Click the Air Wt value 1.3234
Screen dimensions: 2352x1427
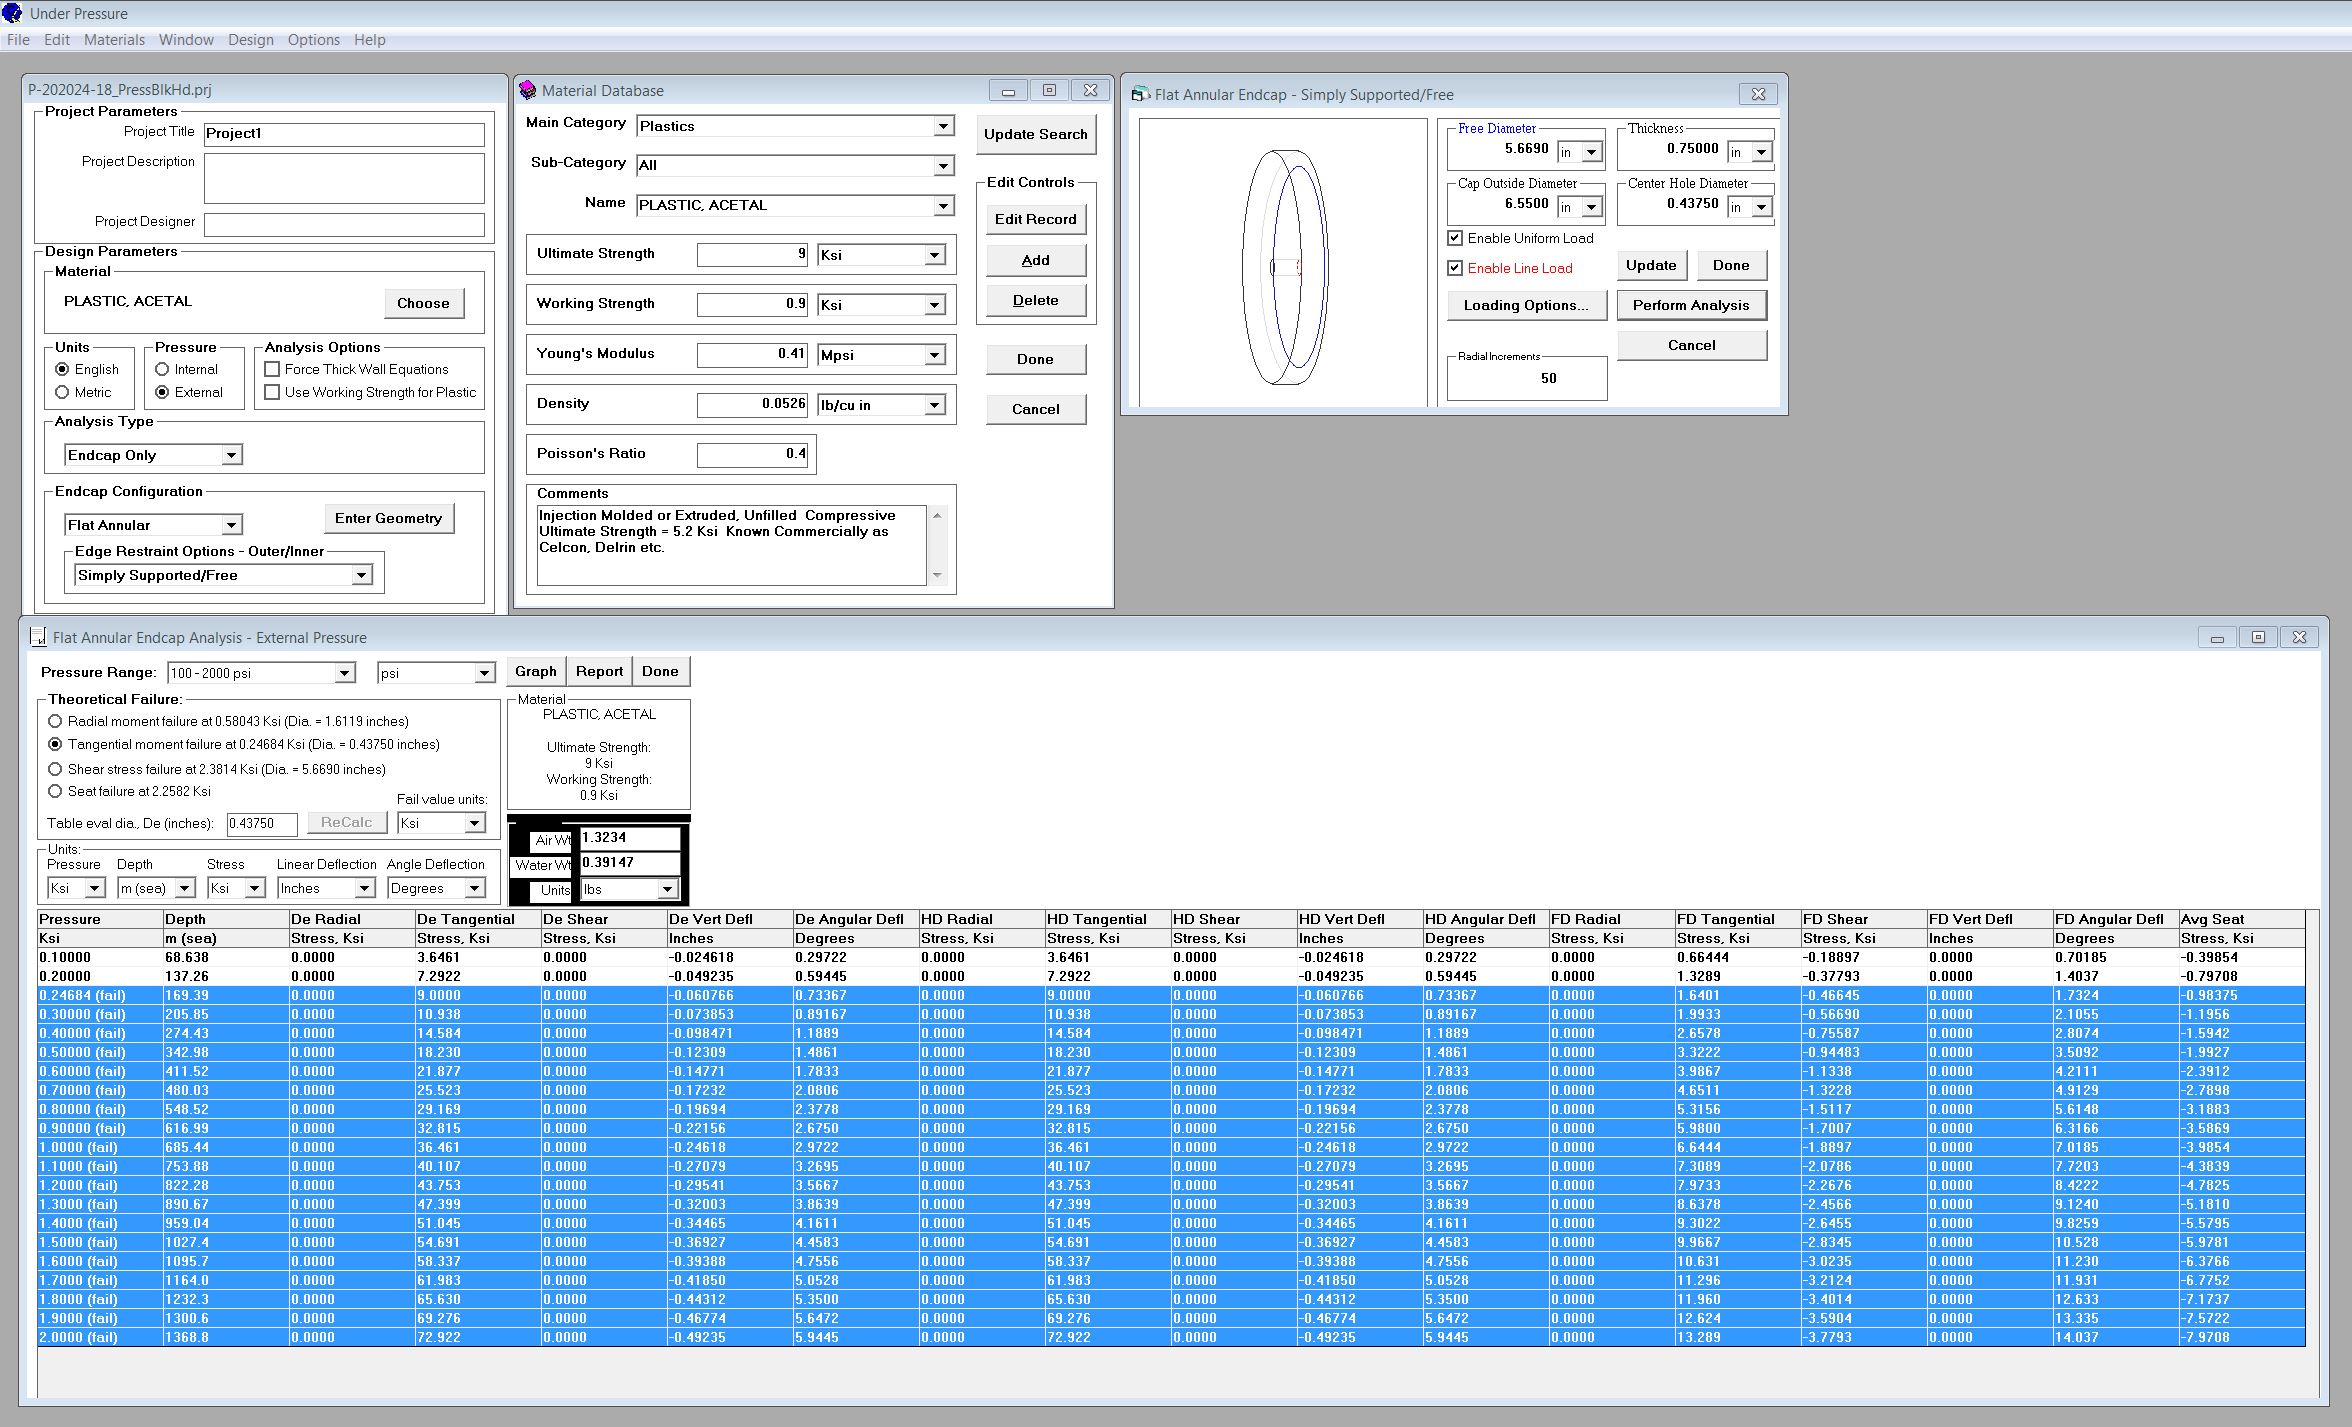(x=630, y=838)
